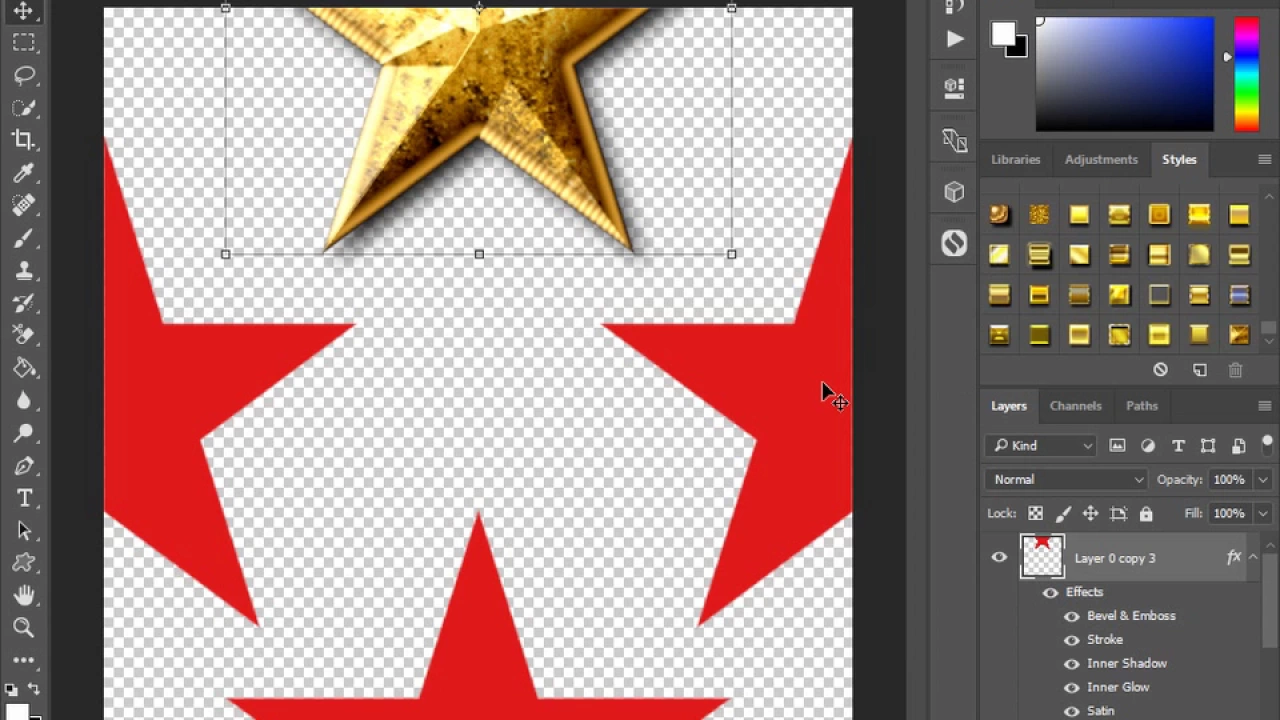The image size is (1280, 720).
Task: Filter layers by shape layers
Action: 1208,446
